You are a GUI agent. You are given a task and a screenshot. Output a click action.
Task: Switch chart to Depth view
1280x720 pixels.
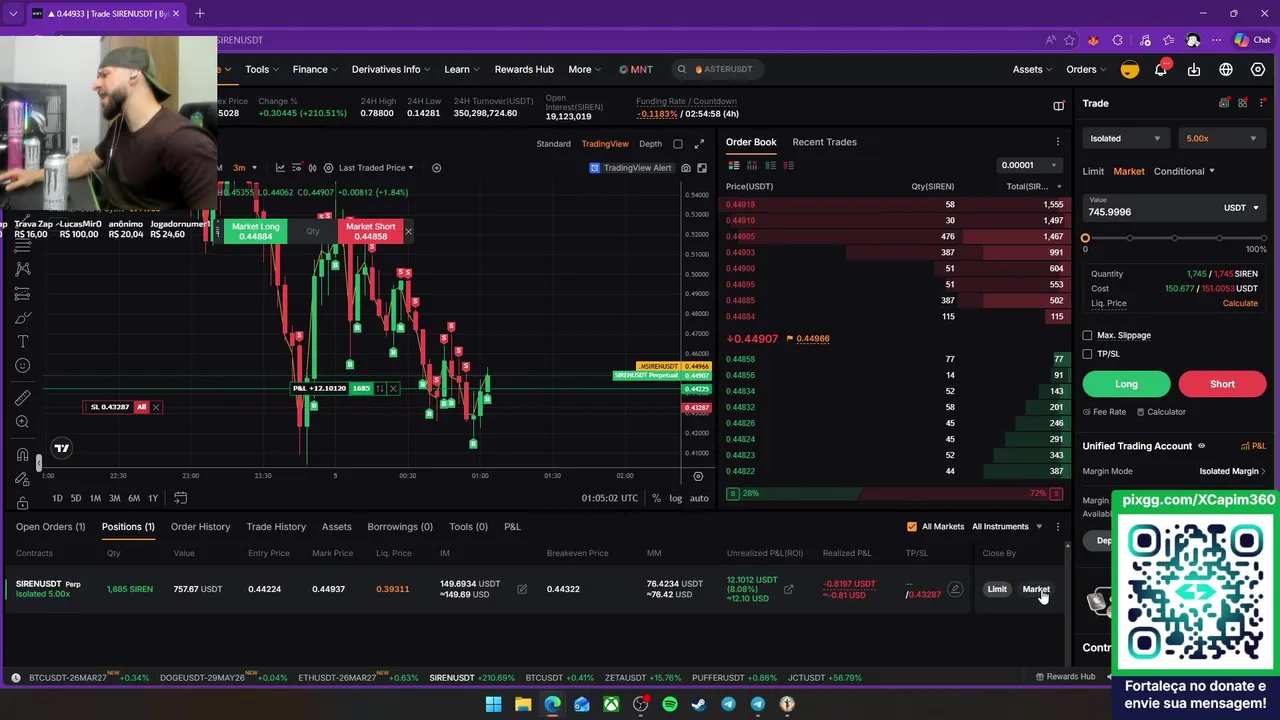tap(650, 144)
